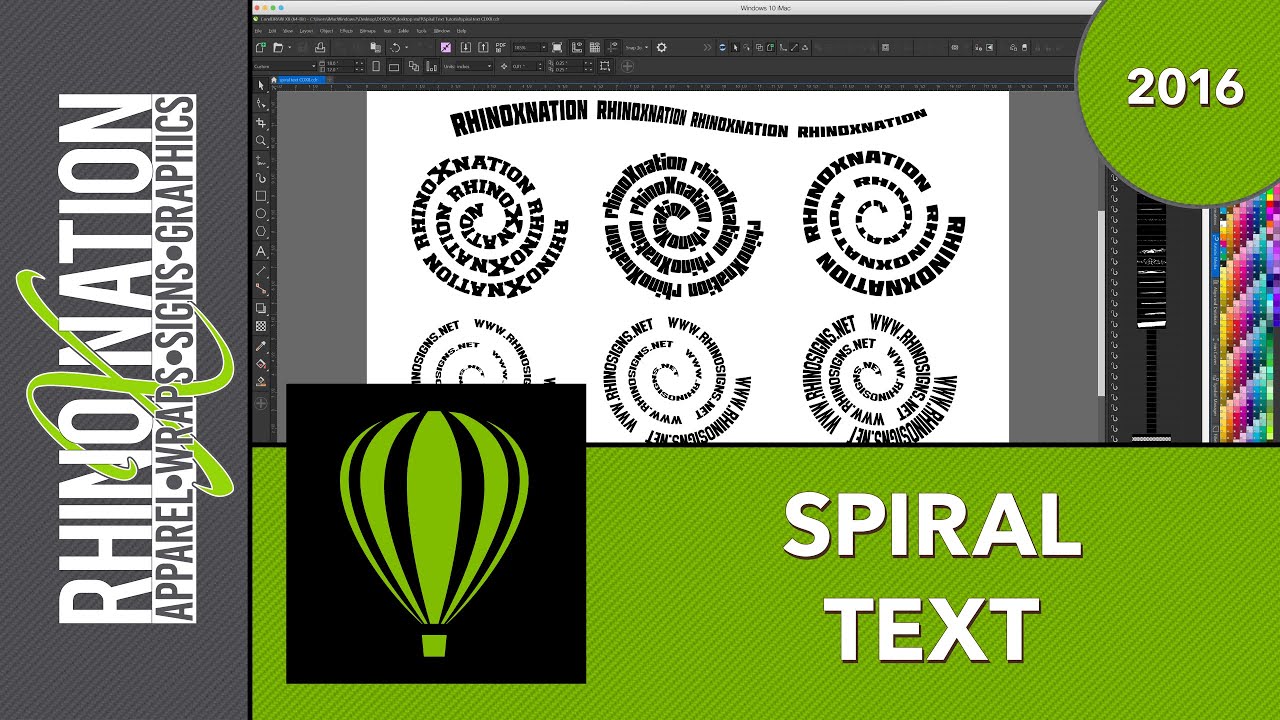Set page to landscape orientation
Screen dimensions: 1280x720
393,66
